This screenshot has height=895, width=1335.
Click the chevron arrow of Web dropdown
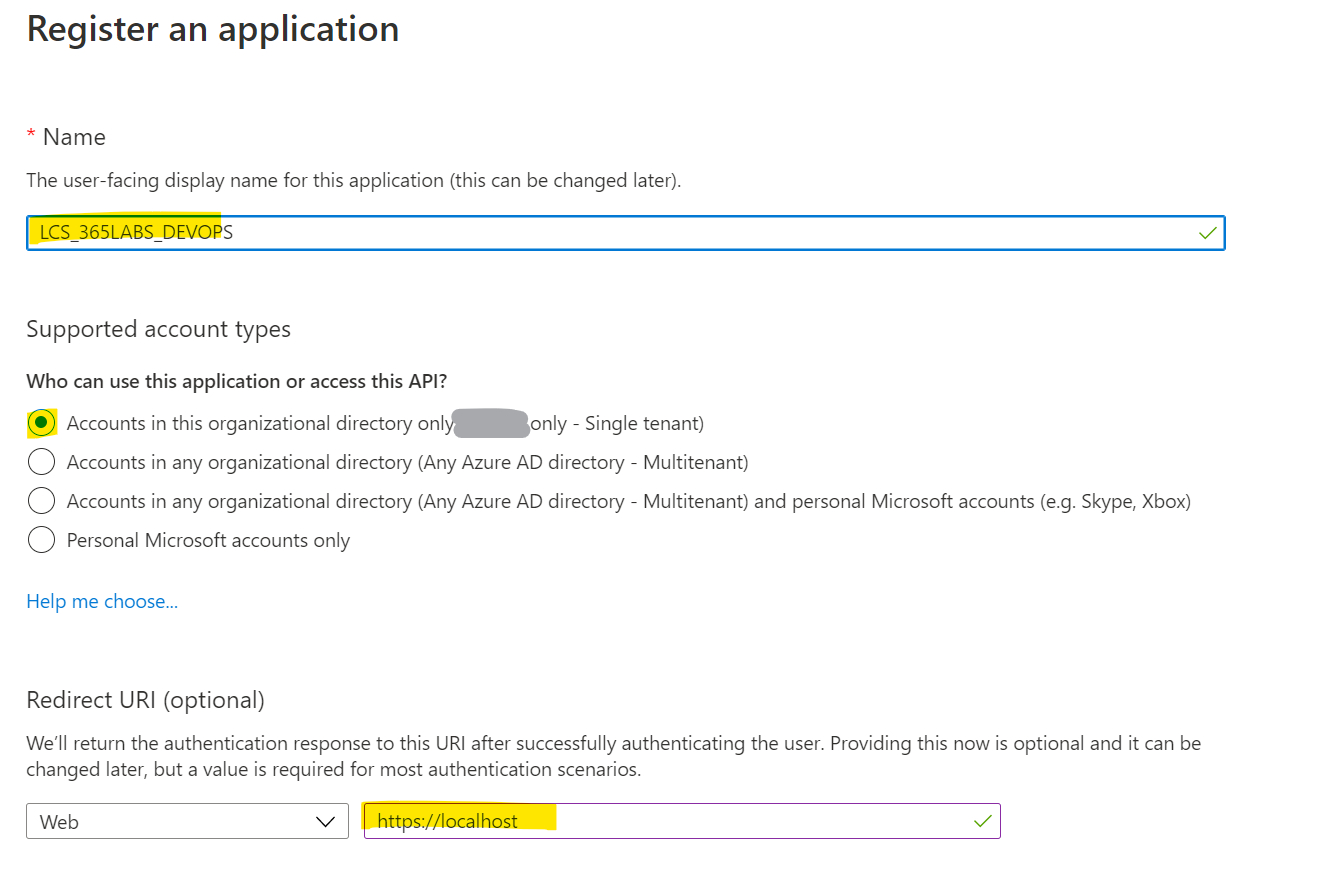pyautogui.click(x=325, y=821)
